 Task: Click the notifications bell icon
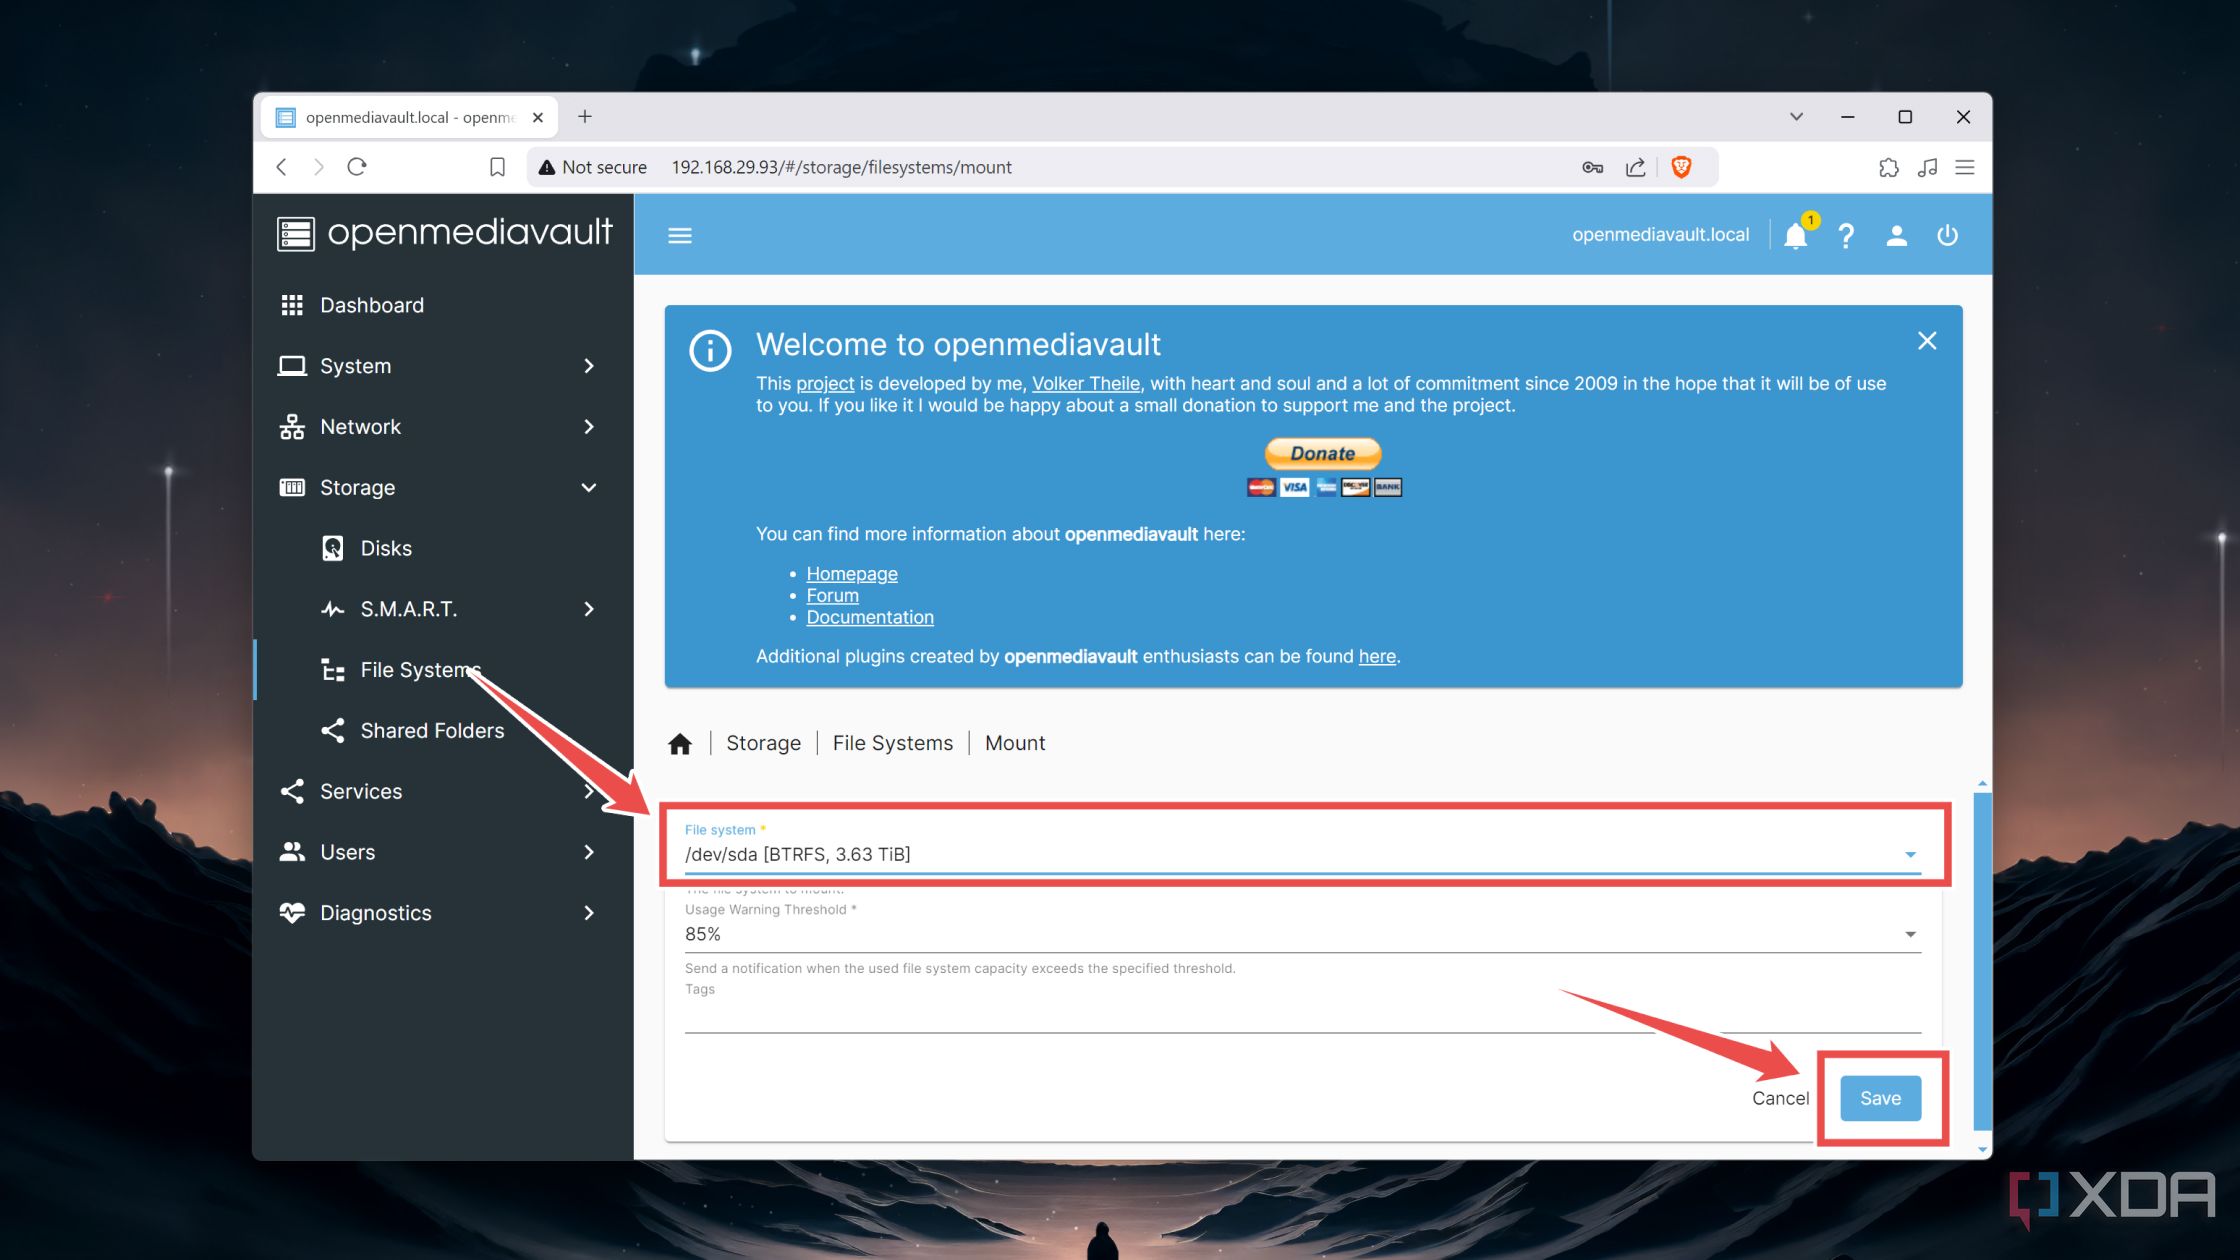click(1795, 234)
